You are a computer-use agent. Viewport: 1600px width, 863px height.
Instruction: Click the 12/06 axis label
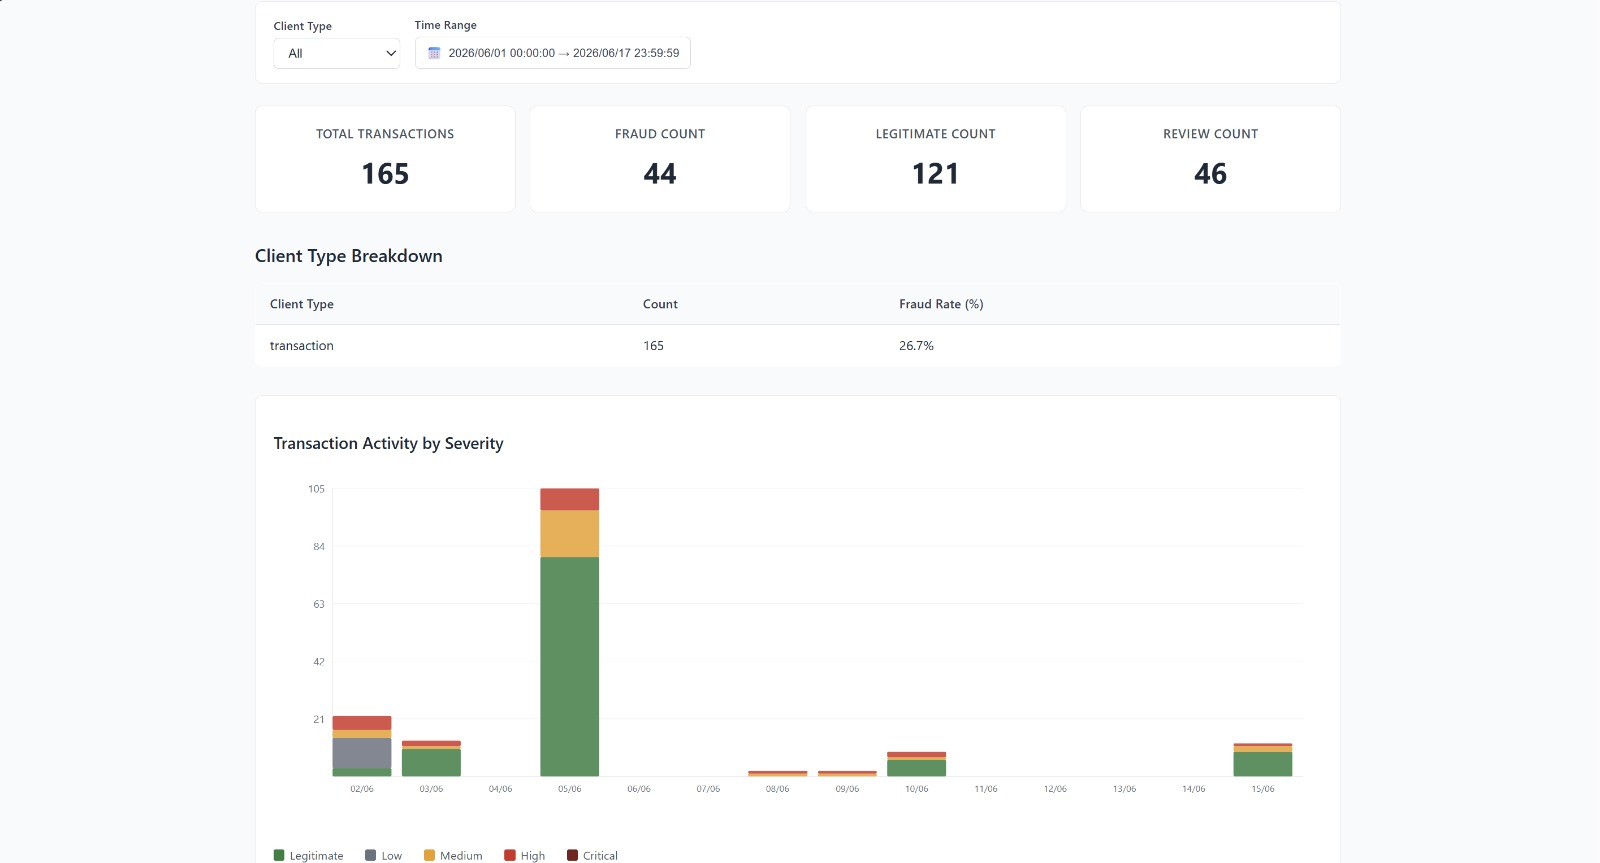(x=1055, y=789)
